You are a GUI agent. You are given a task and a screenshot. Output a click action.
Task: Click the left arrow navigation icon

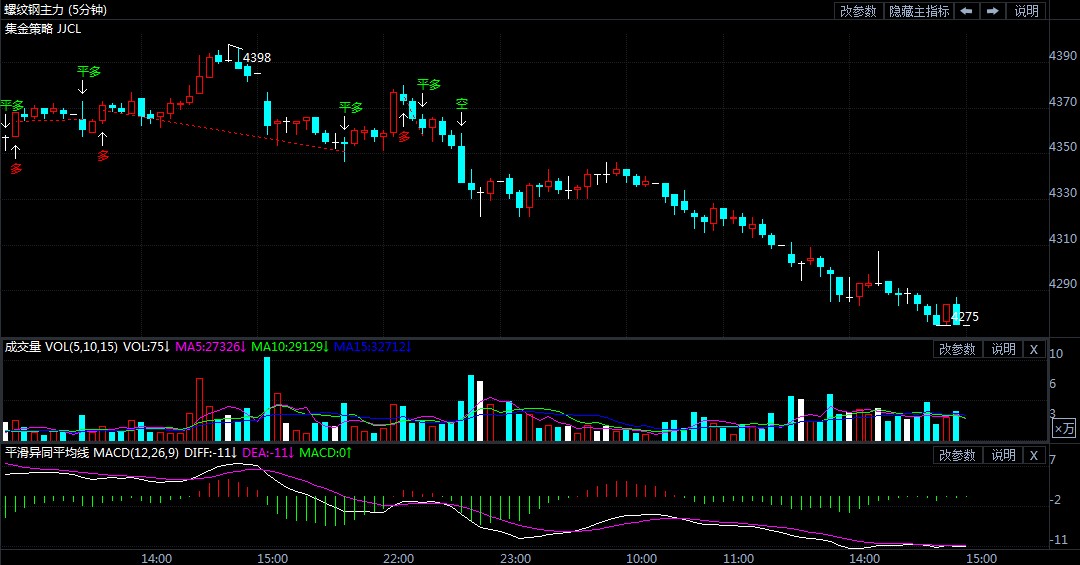[x=966, y=11]
